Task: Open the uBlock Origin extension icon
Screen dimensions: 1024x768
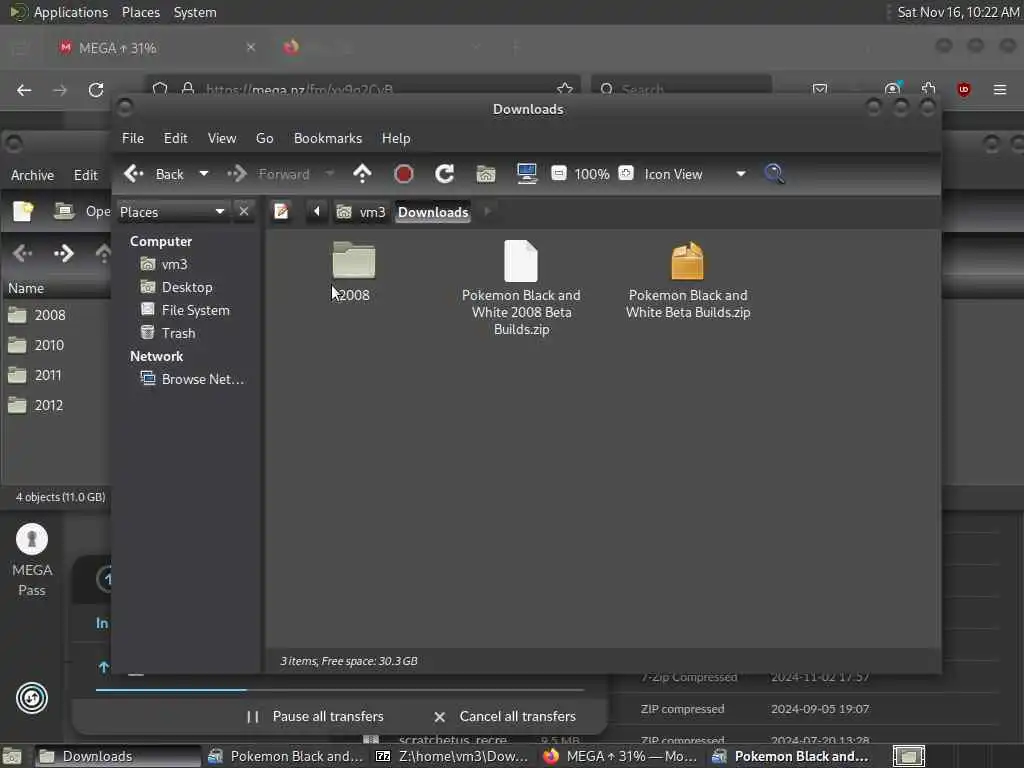Action: 964,89
